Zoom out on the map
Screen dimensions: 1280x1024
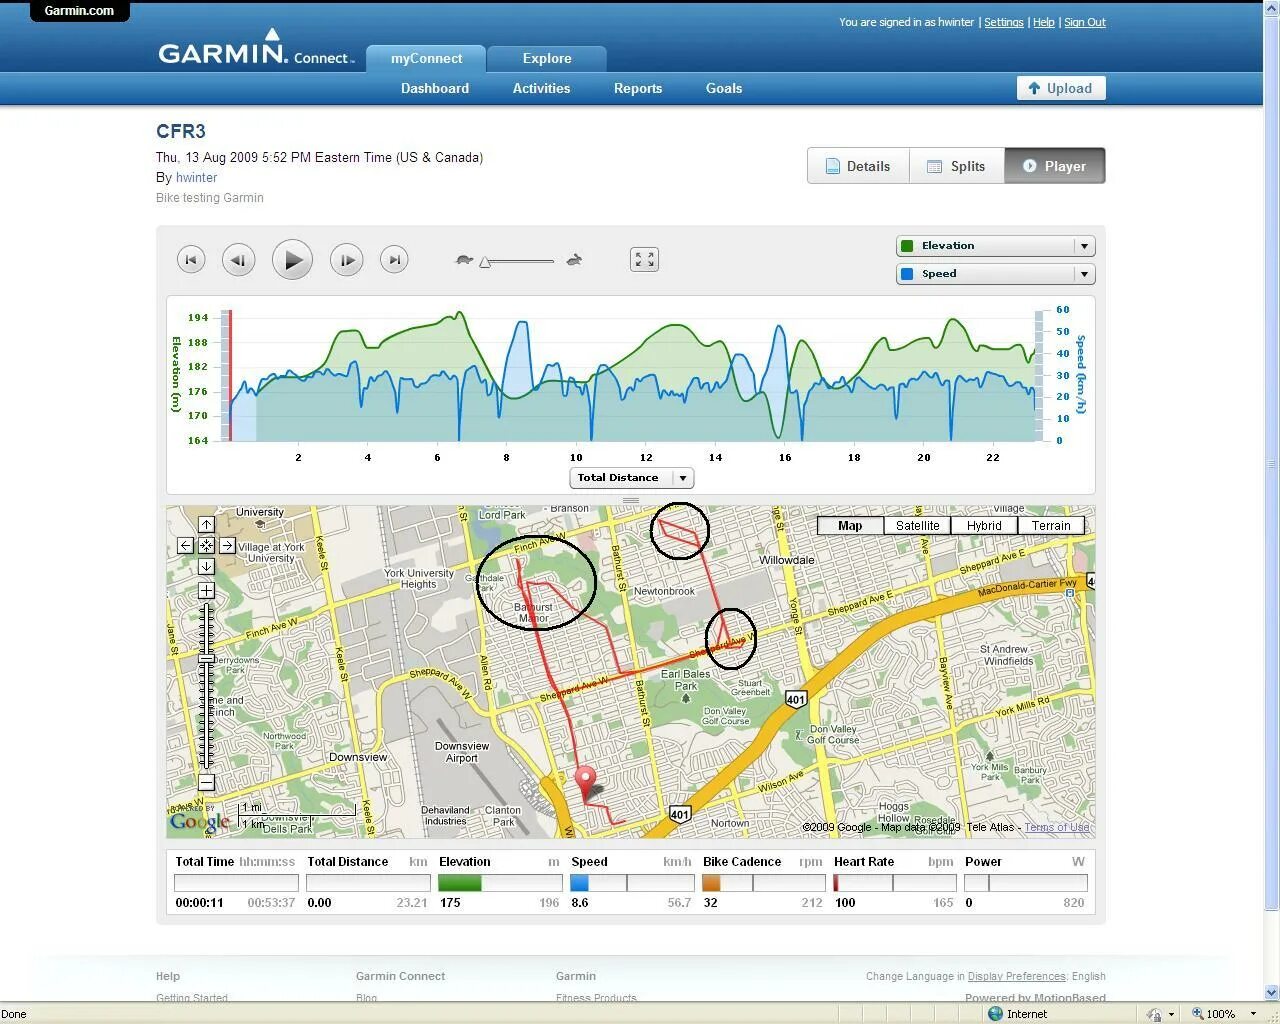206,782
